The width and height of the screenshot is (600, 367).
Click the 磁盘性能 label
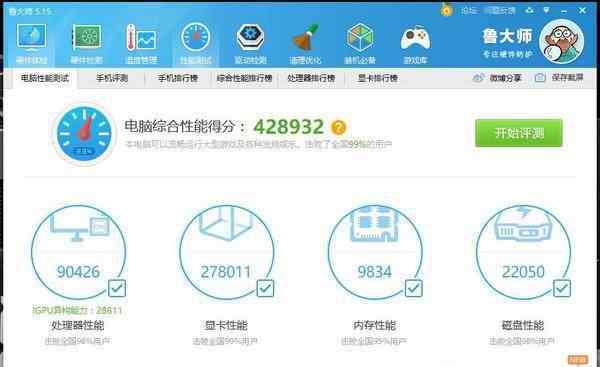(x=523, y=326)
